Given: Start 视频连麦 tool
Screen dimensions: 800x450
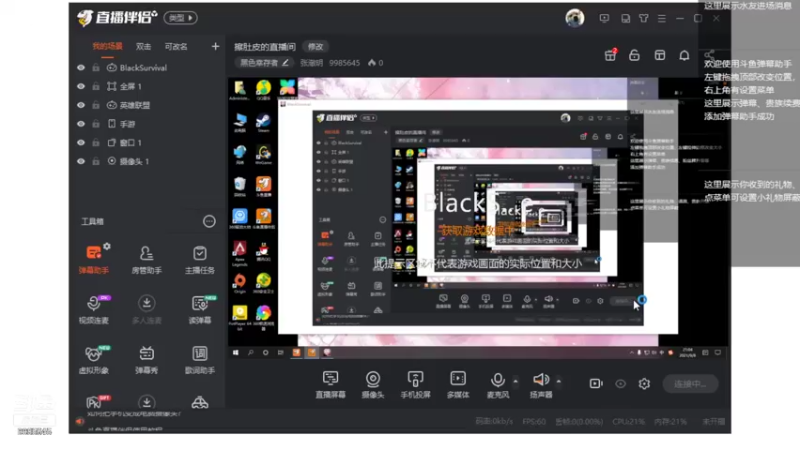Looking at the screenshot, I should (x=94, y=310).
